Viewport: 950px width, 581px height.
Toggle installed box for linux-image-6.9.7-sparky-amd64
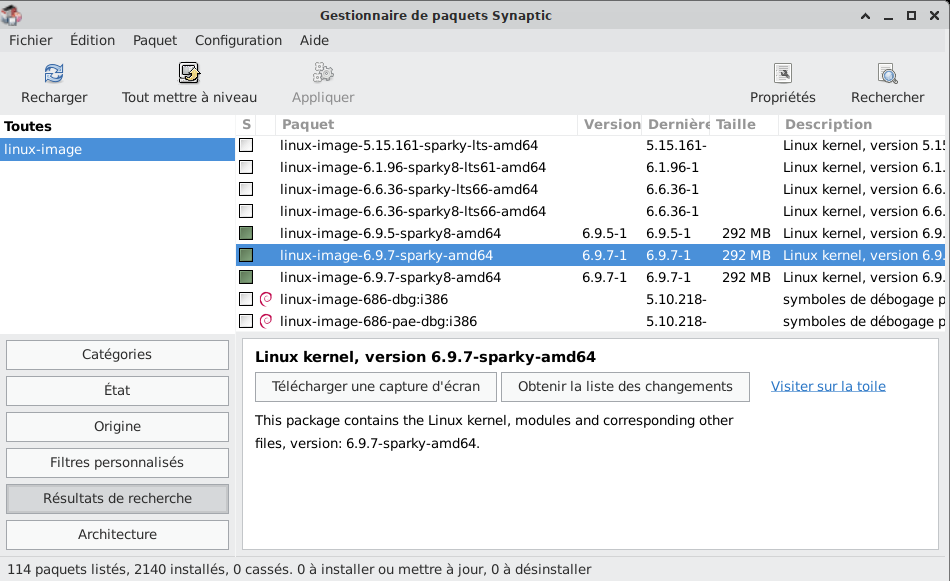click(x=246, y=255)
